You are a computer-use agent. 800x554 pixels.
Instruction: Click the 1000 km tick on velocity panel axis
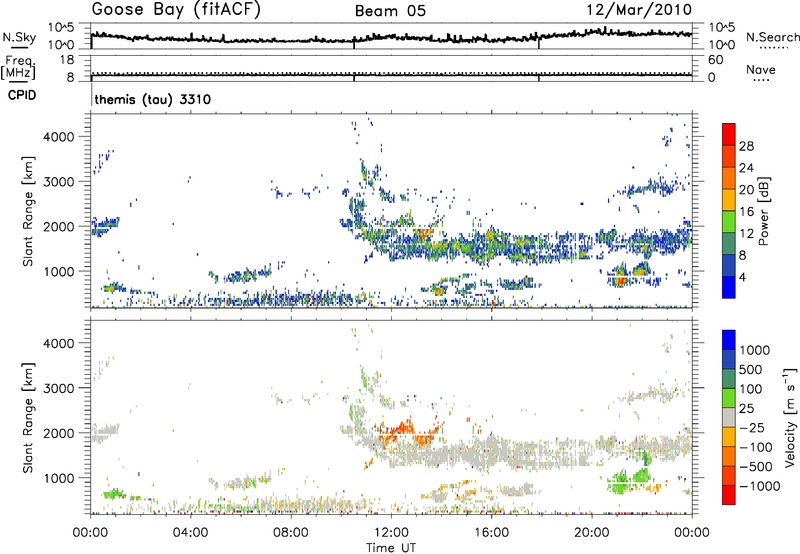[x=59, y=478]
